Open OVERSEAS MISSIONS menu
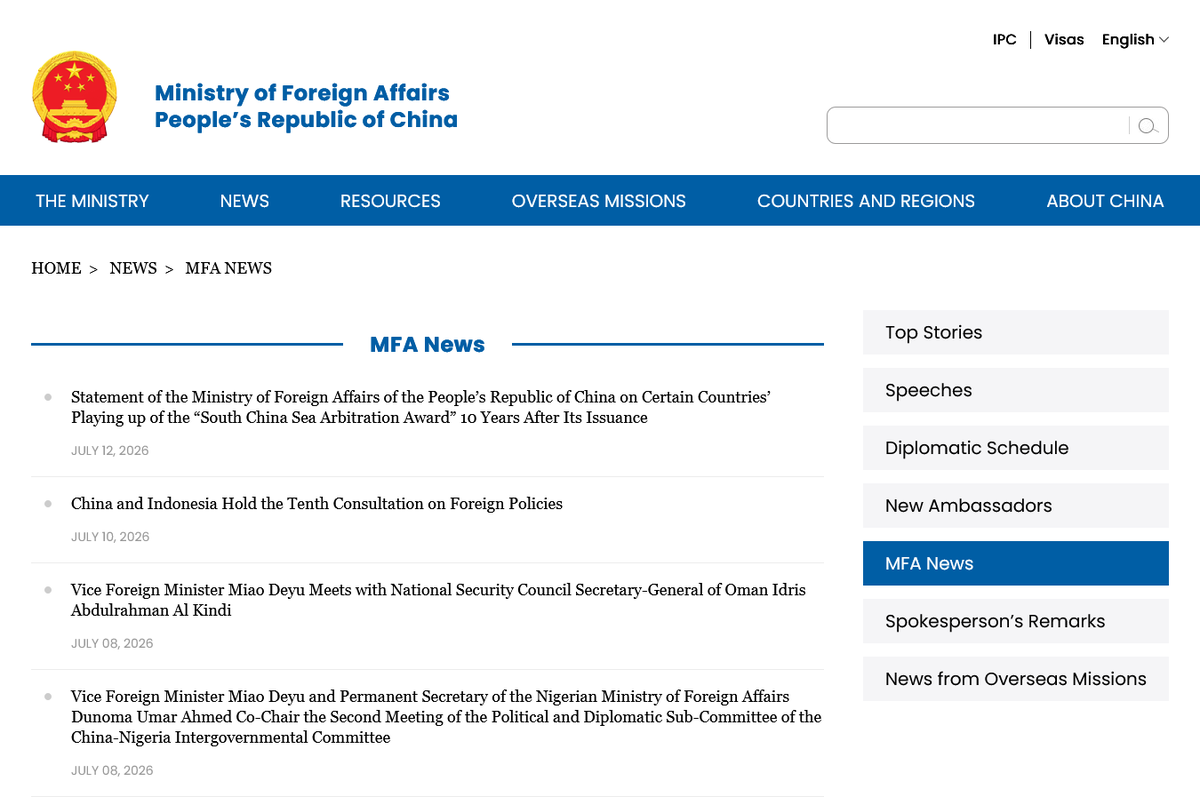This screenshot has height=797, width=1200. pos(599,201)
